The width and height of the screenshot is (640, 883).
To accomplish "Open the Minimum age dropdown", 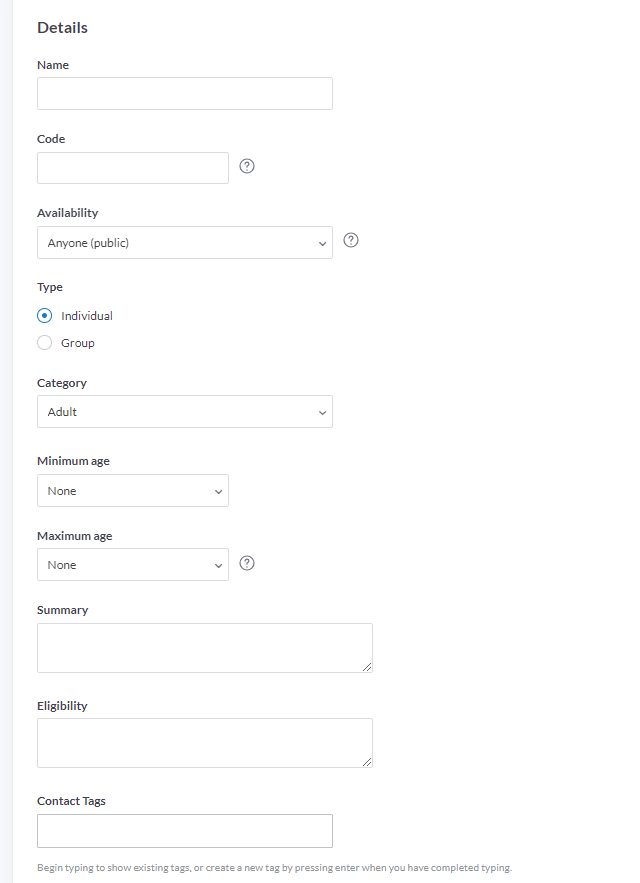I will click(x=133, y=490).
